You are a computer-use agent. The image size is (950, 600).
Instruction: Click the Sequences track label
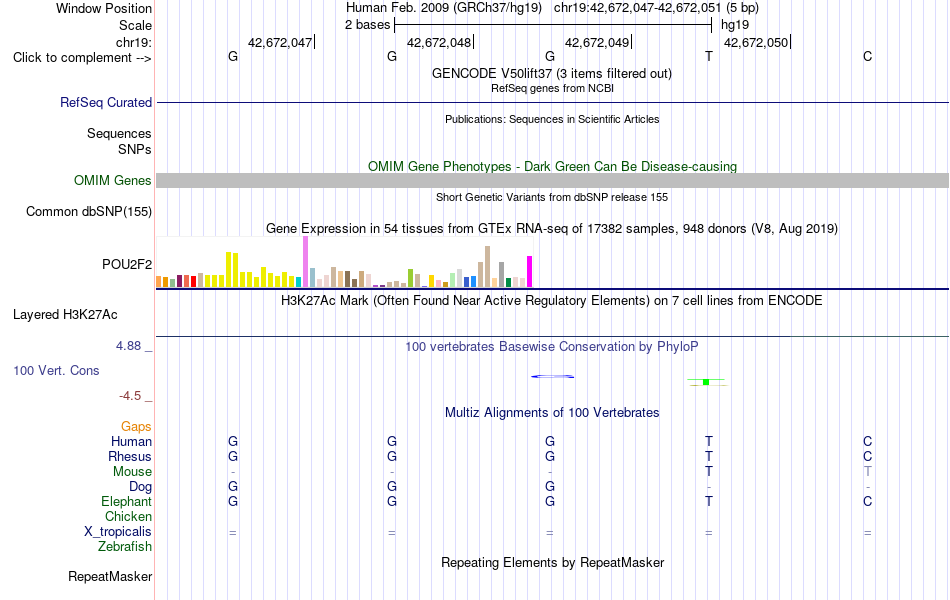119,133
